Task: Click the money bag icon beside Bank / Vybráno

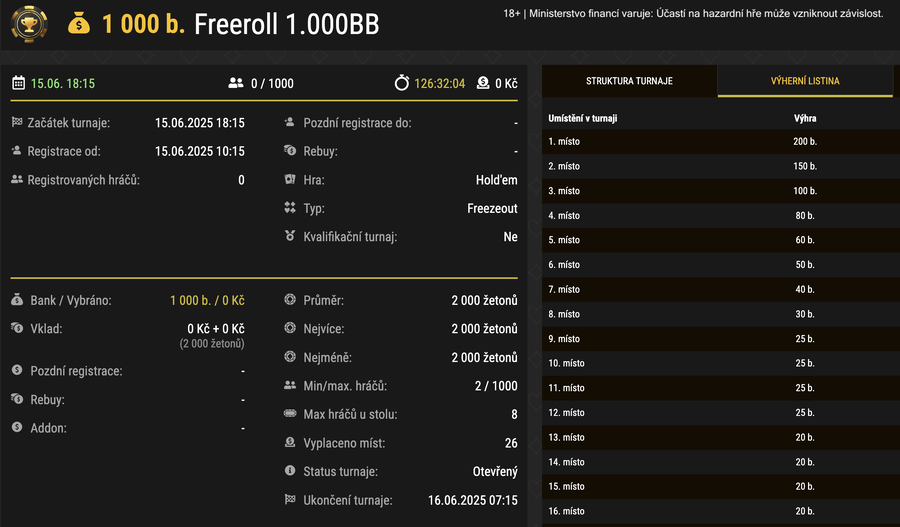Action: tap(17, 300)
